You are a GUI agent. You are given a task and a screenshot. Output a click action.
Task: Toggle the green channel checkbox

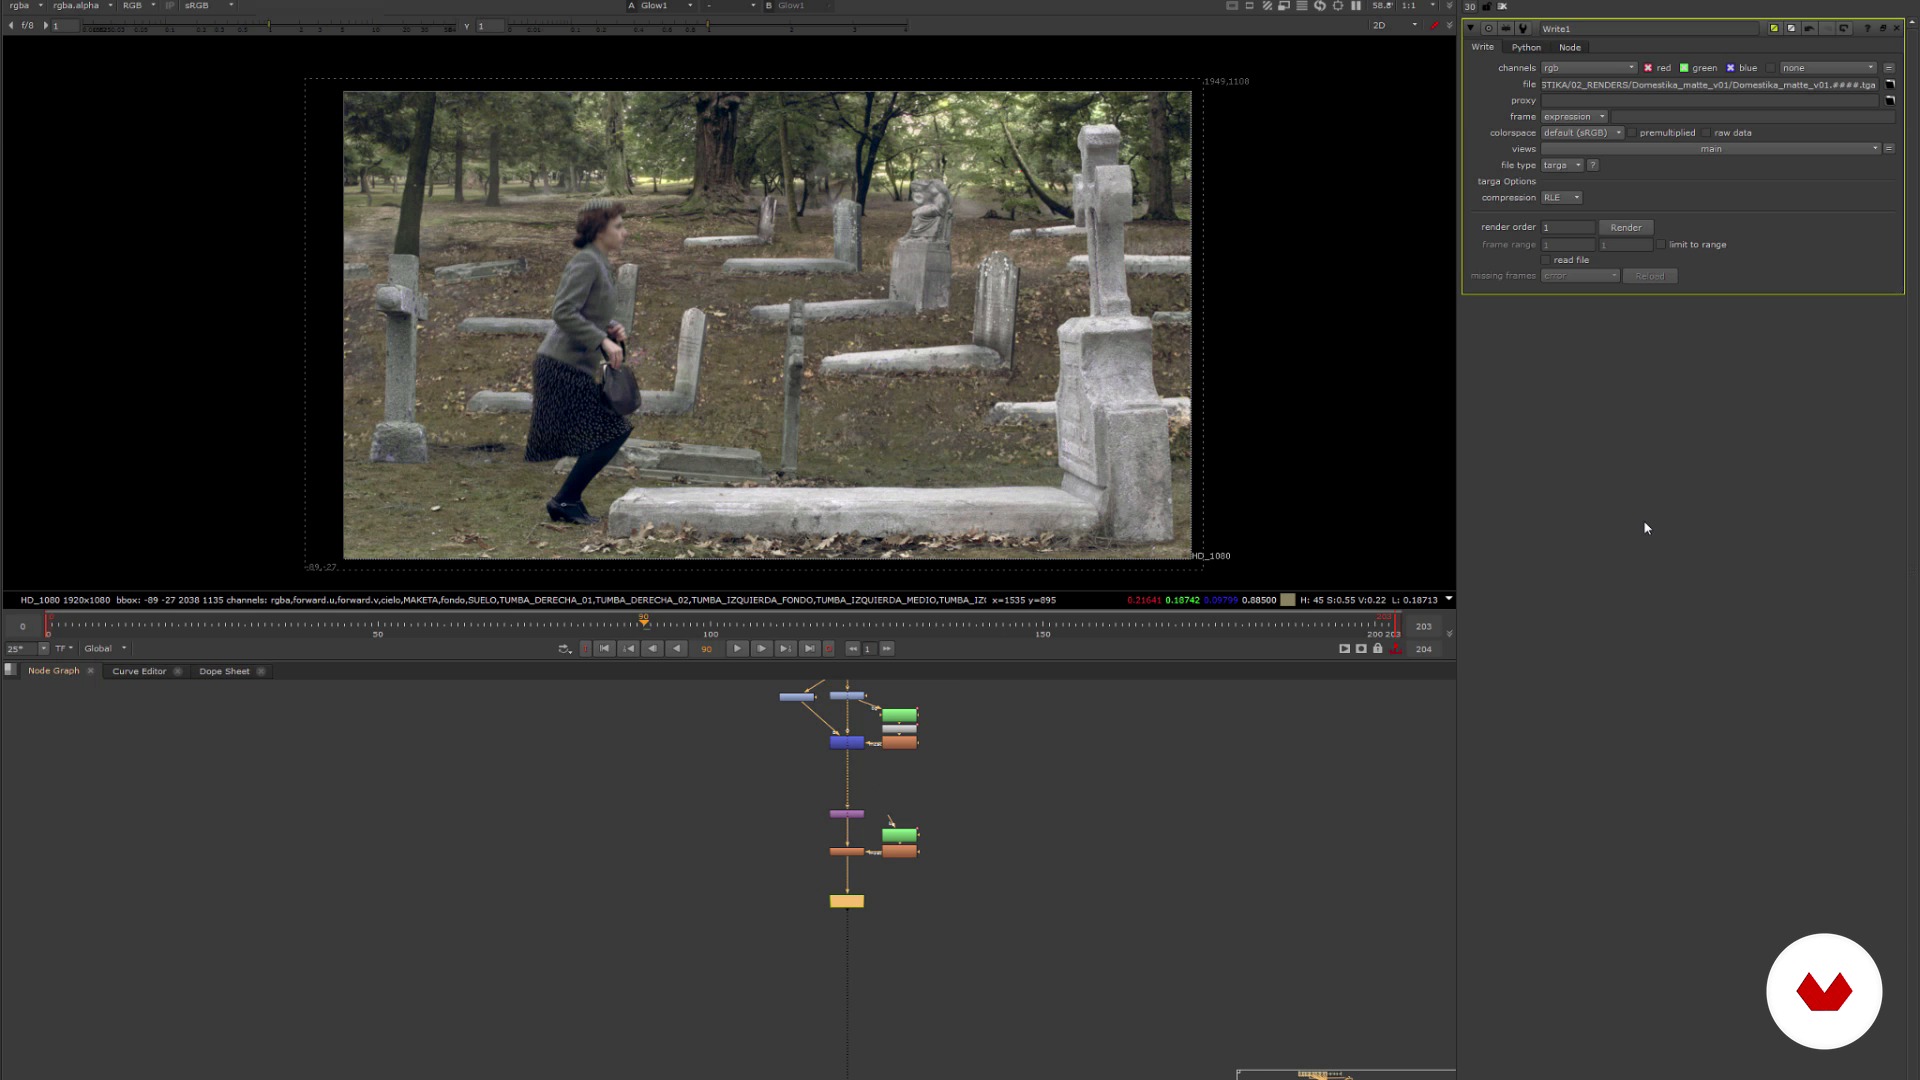click(x=1684, y=68)
